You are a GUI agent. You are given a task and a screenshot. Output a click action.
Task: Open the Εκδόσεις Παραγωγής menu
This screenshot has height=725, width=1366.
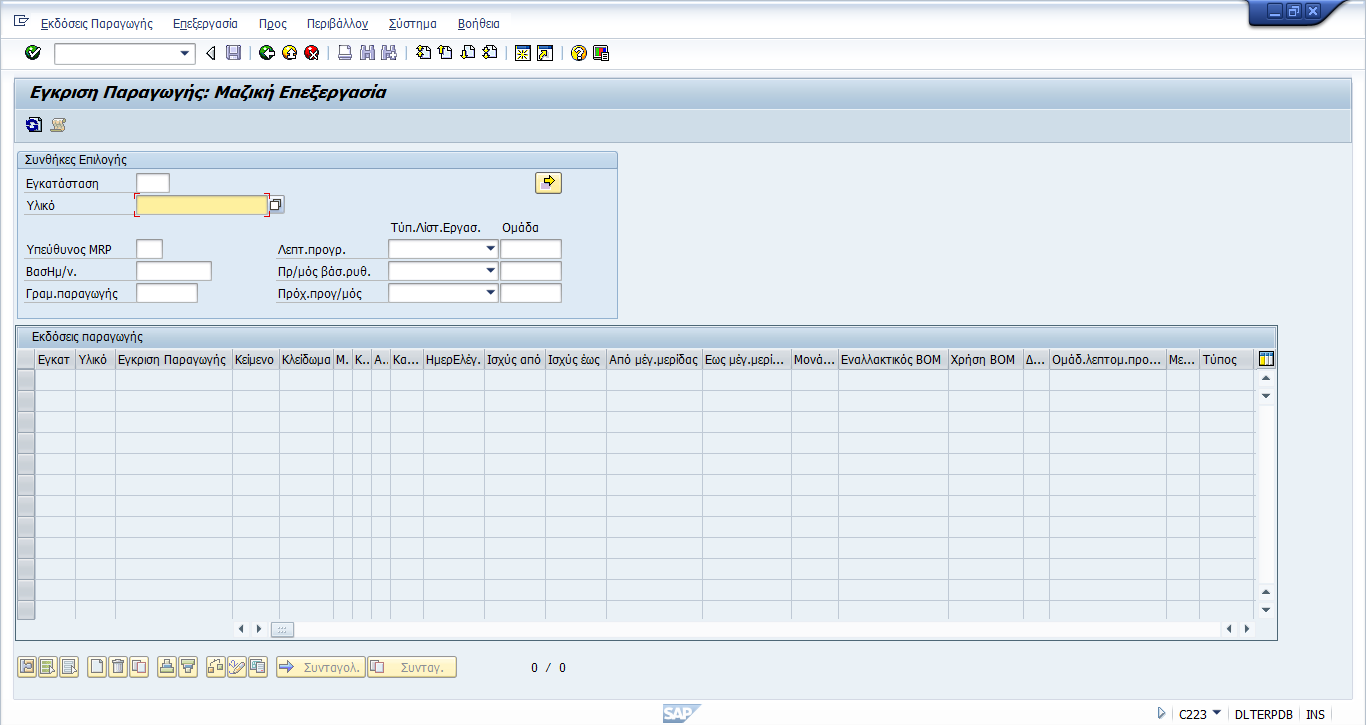[x=97, y=23]
